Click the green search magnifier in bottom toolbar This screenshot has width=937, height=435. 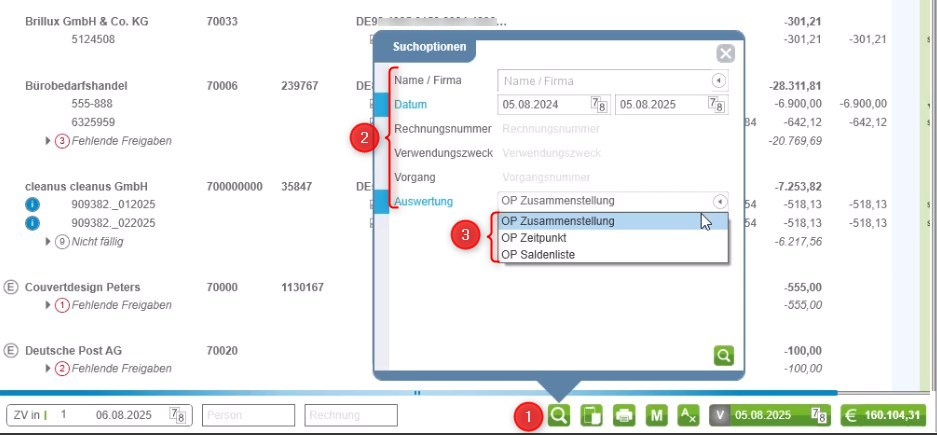(558, 415)
